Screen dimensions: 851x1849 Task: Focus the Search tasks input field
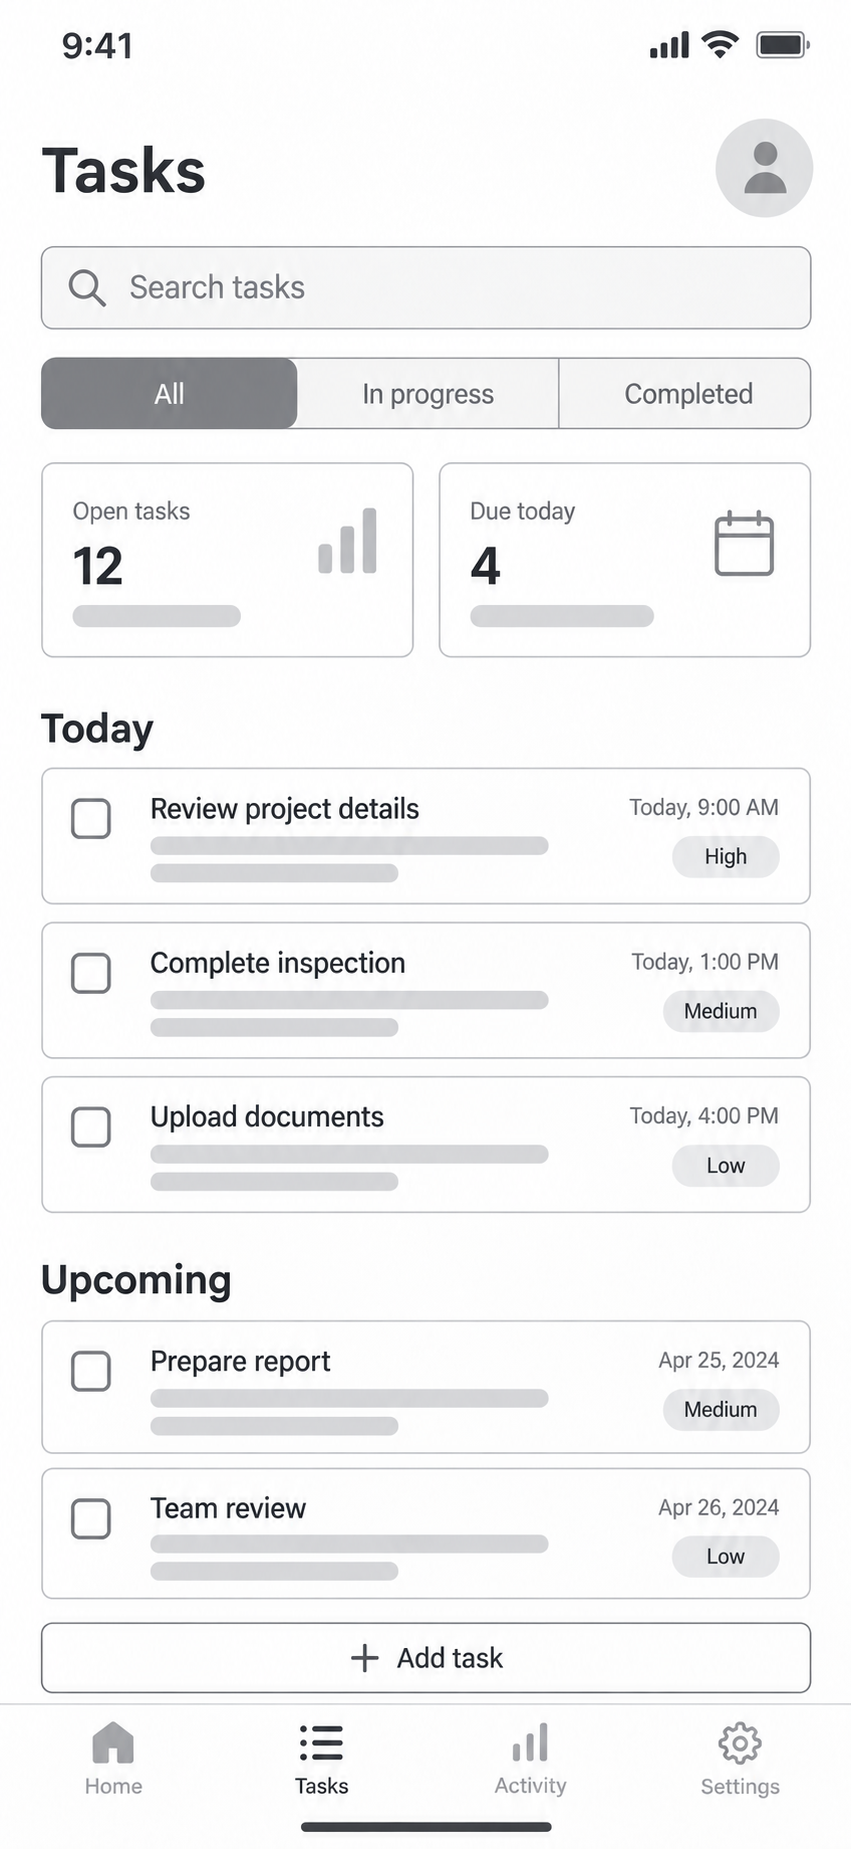(x=426, y=288)
